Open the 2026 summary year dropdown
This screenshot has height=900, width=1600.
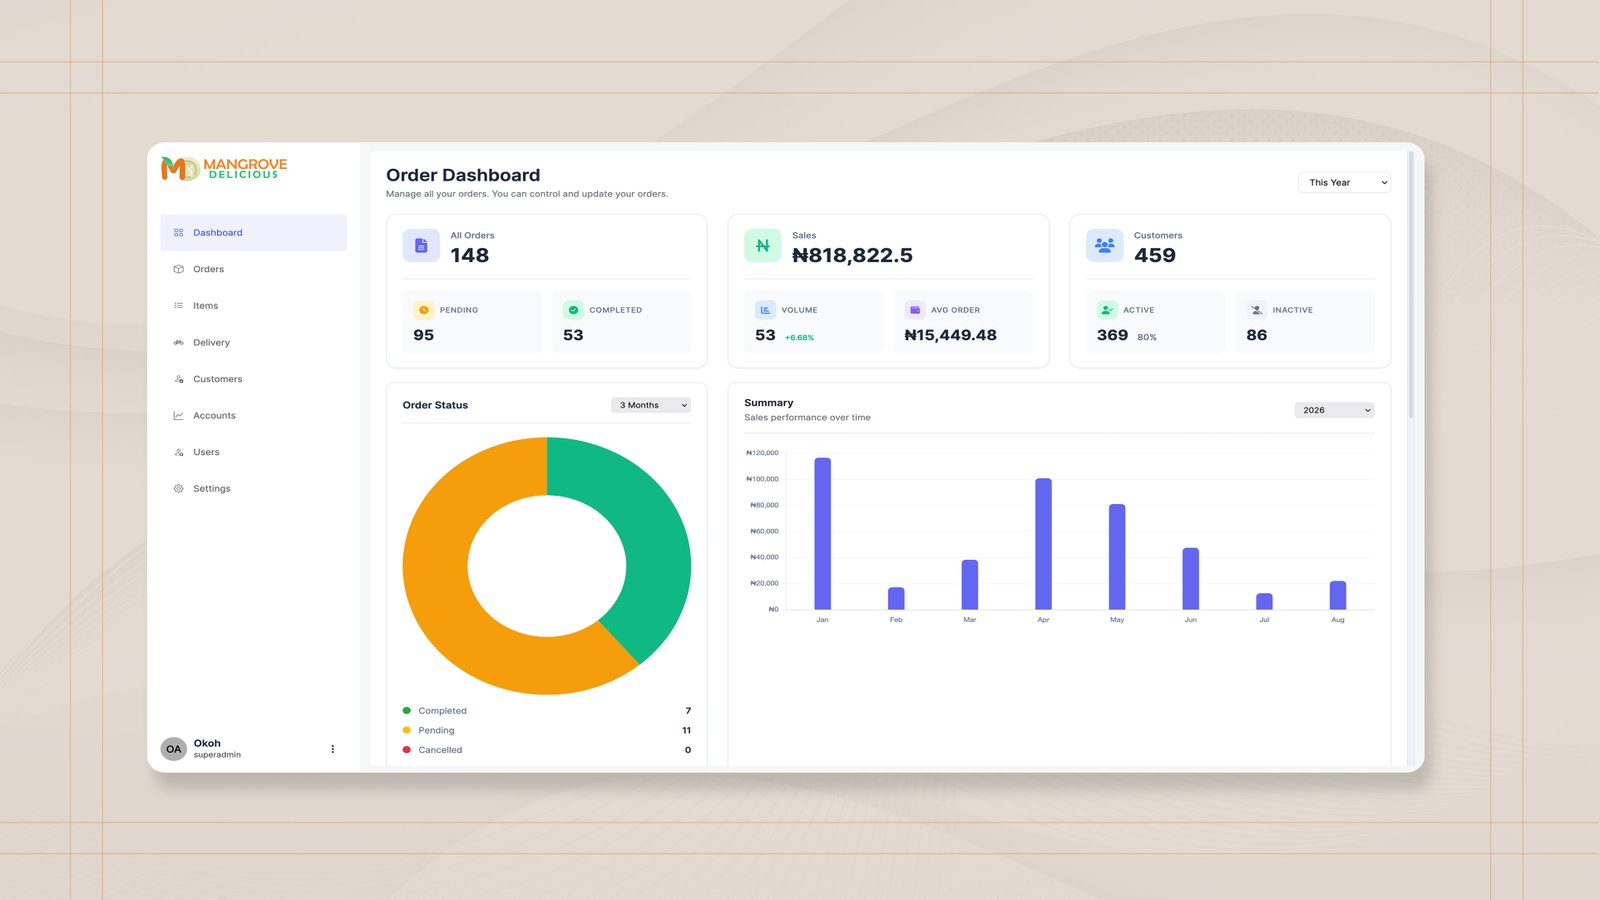click(x=1334, y=410)
